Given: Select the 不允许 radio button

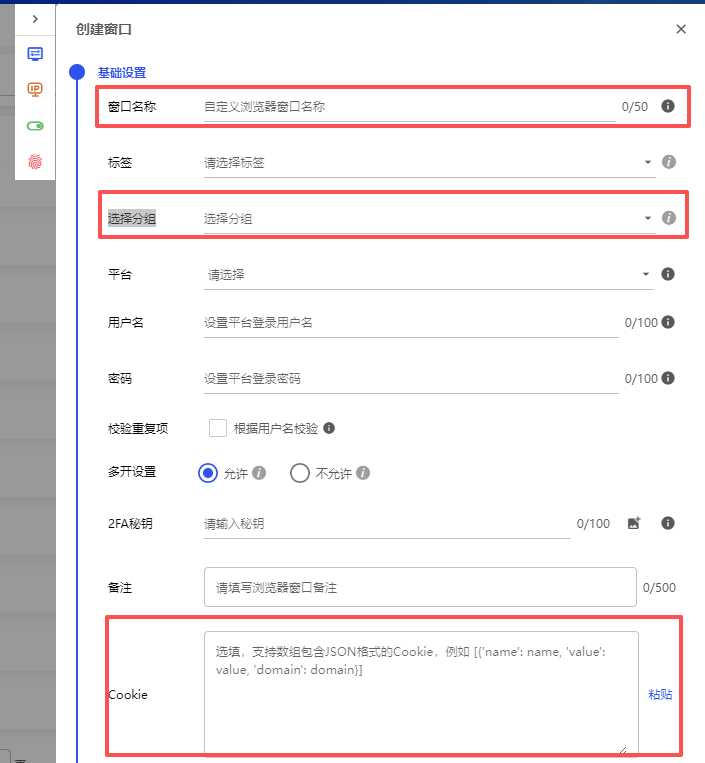Looking at the screenshot, I should click(299, 473).
